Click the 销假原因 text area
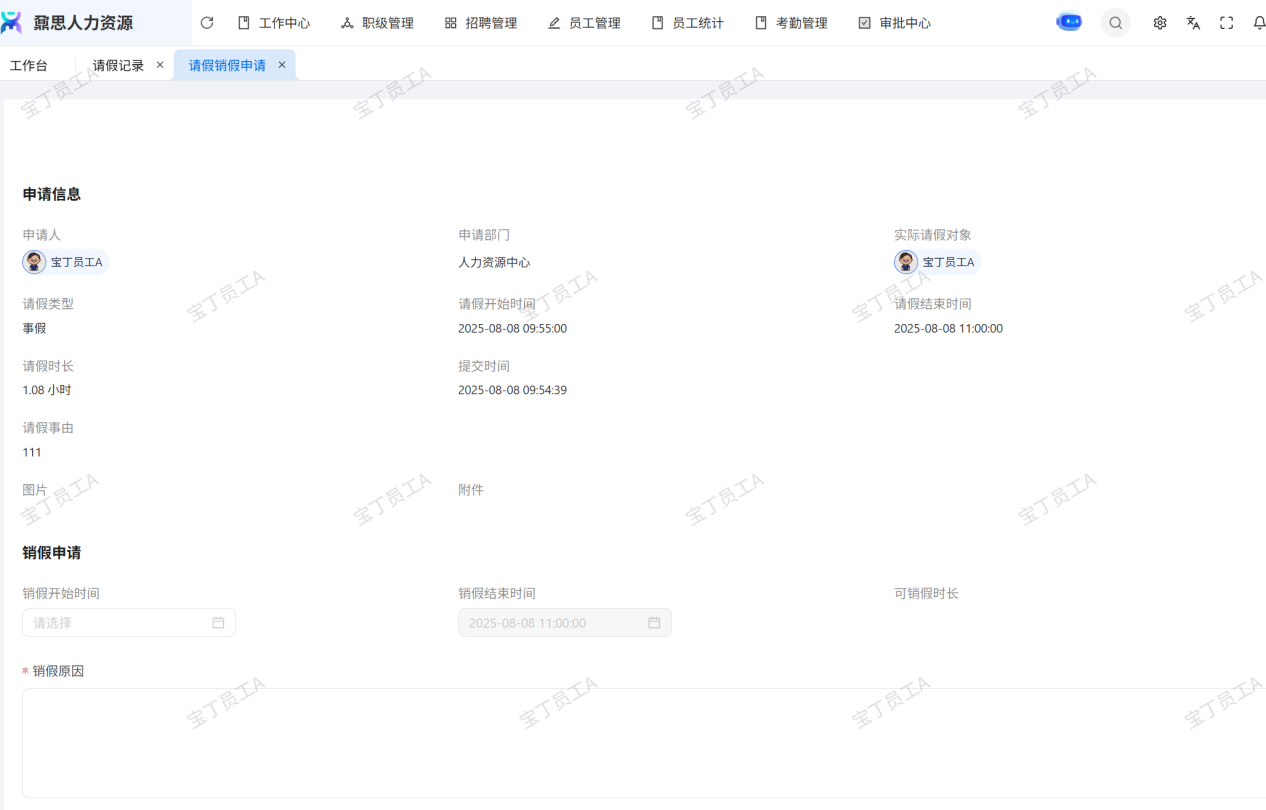Image resolution: width=1266 pixels, height=810 pixels. (640, 742)
